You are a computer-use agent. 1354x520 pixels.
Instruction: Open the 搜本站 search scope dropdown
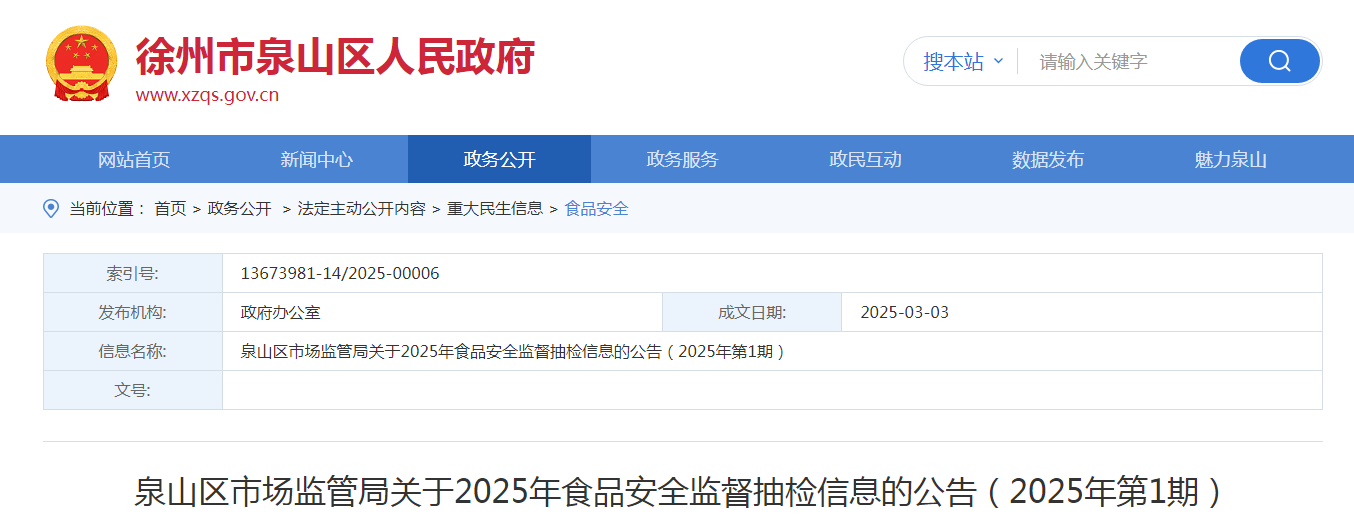[x=963, y=61]
